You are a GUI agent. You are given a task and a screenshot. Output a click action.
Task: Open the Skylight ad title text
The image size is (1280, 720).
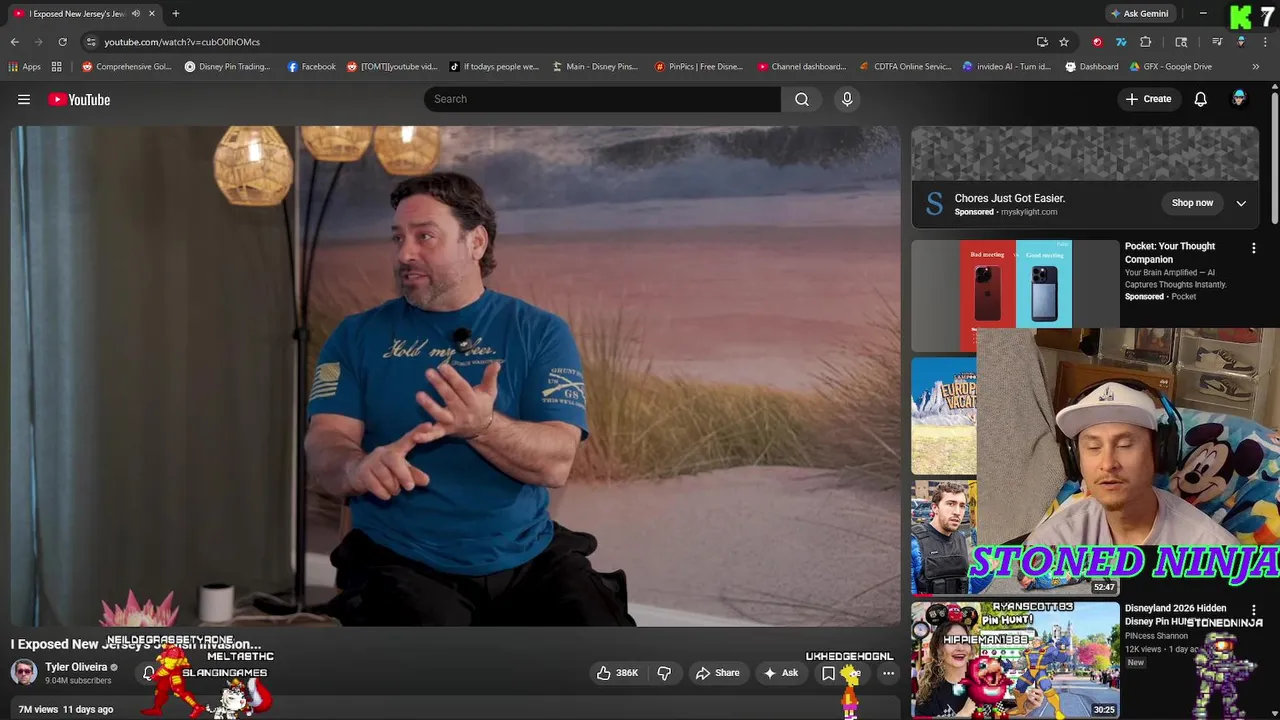point(1010,198)
